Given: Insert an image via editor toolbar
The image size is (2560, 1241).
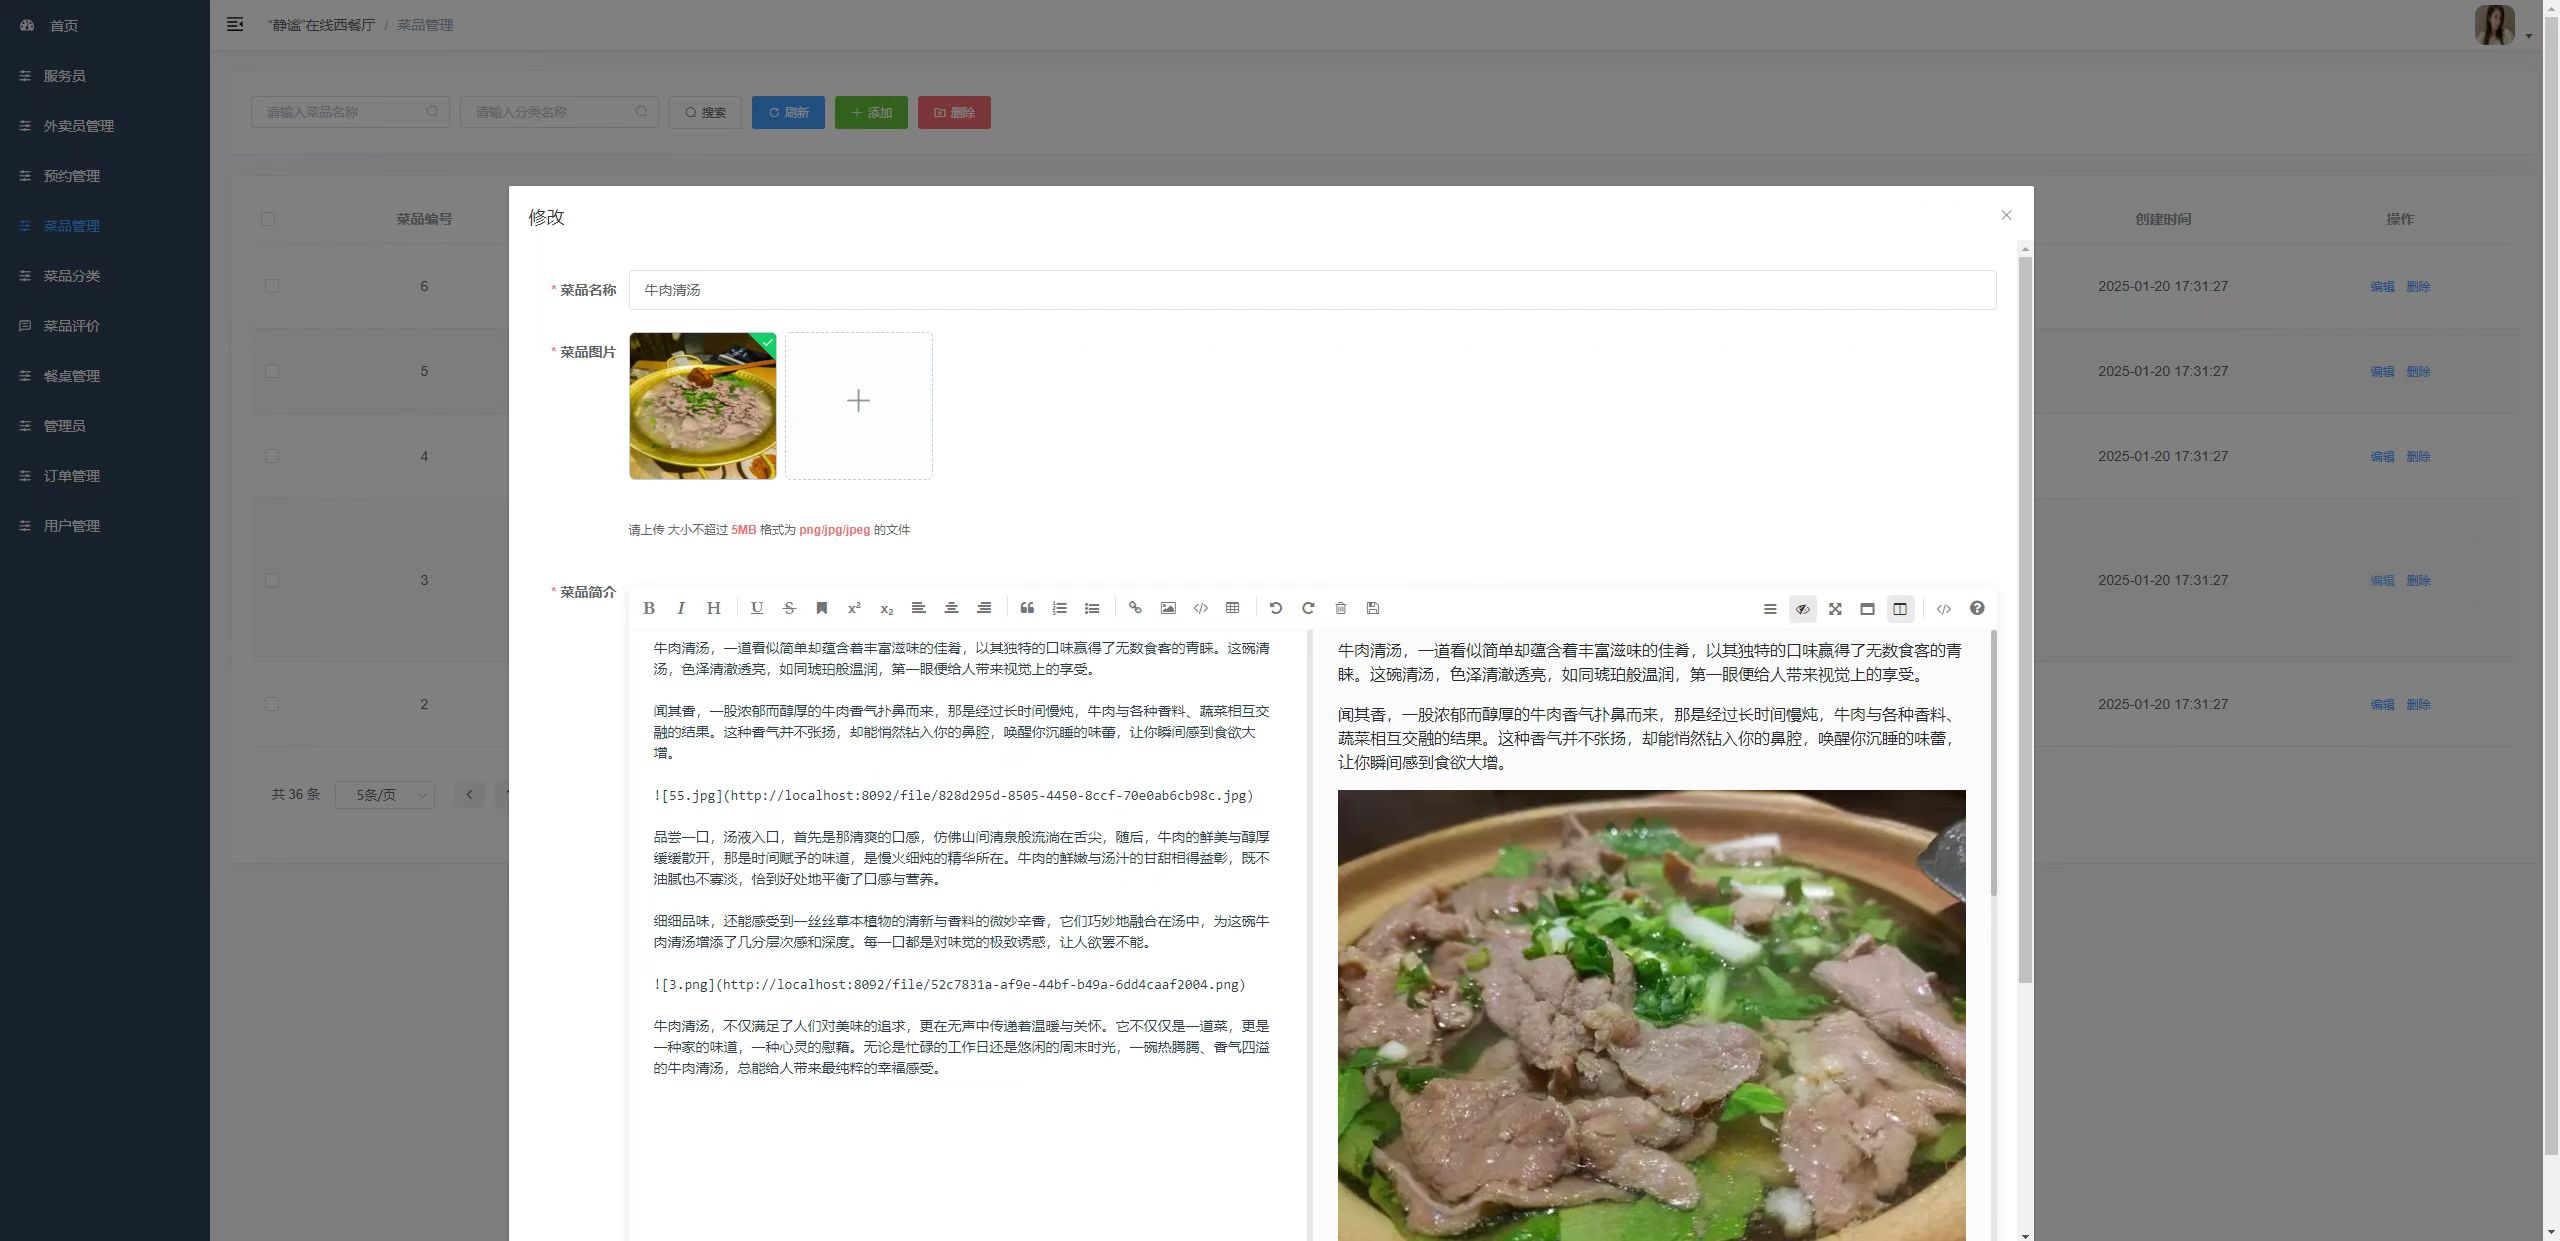Looking at the screenshot, I should tap(1168, 608).
